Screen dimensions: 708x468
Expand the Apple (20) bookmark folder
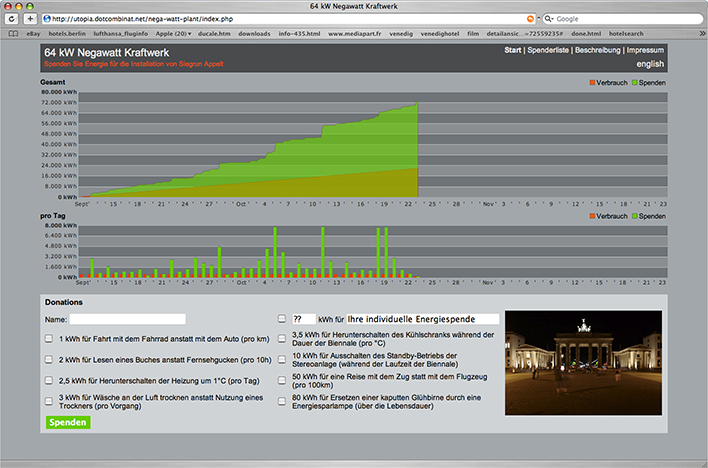[173, 34]
